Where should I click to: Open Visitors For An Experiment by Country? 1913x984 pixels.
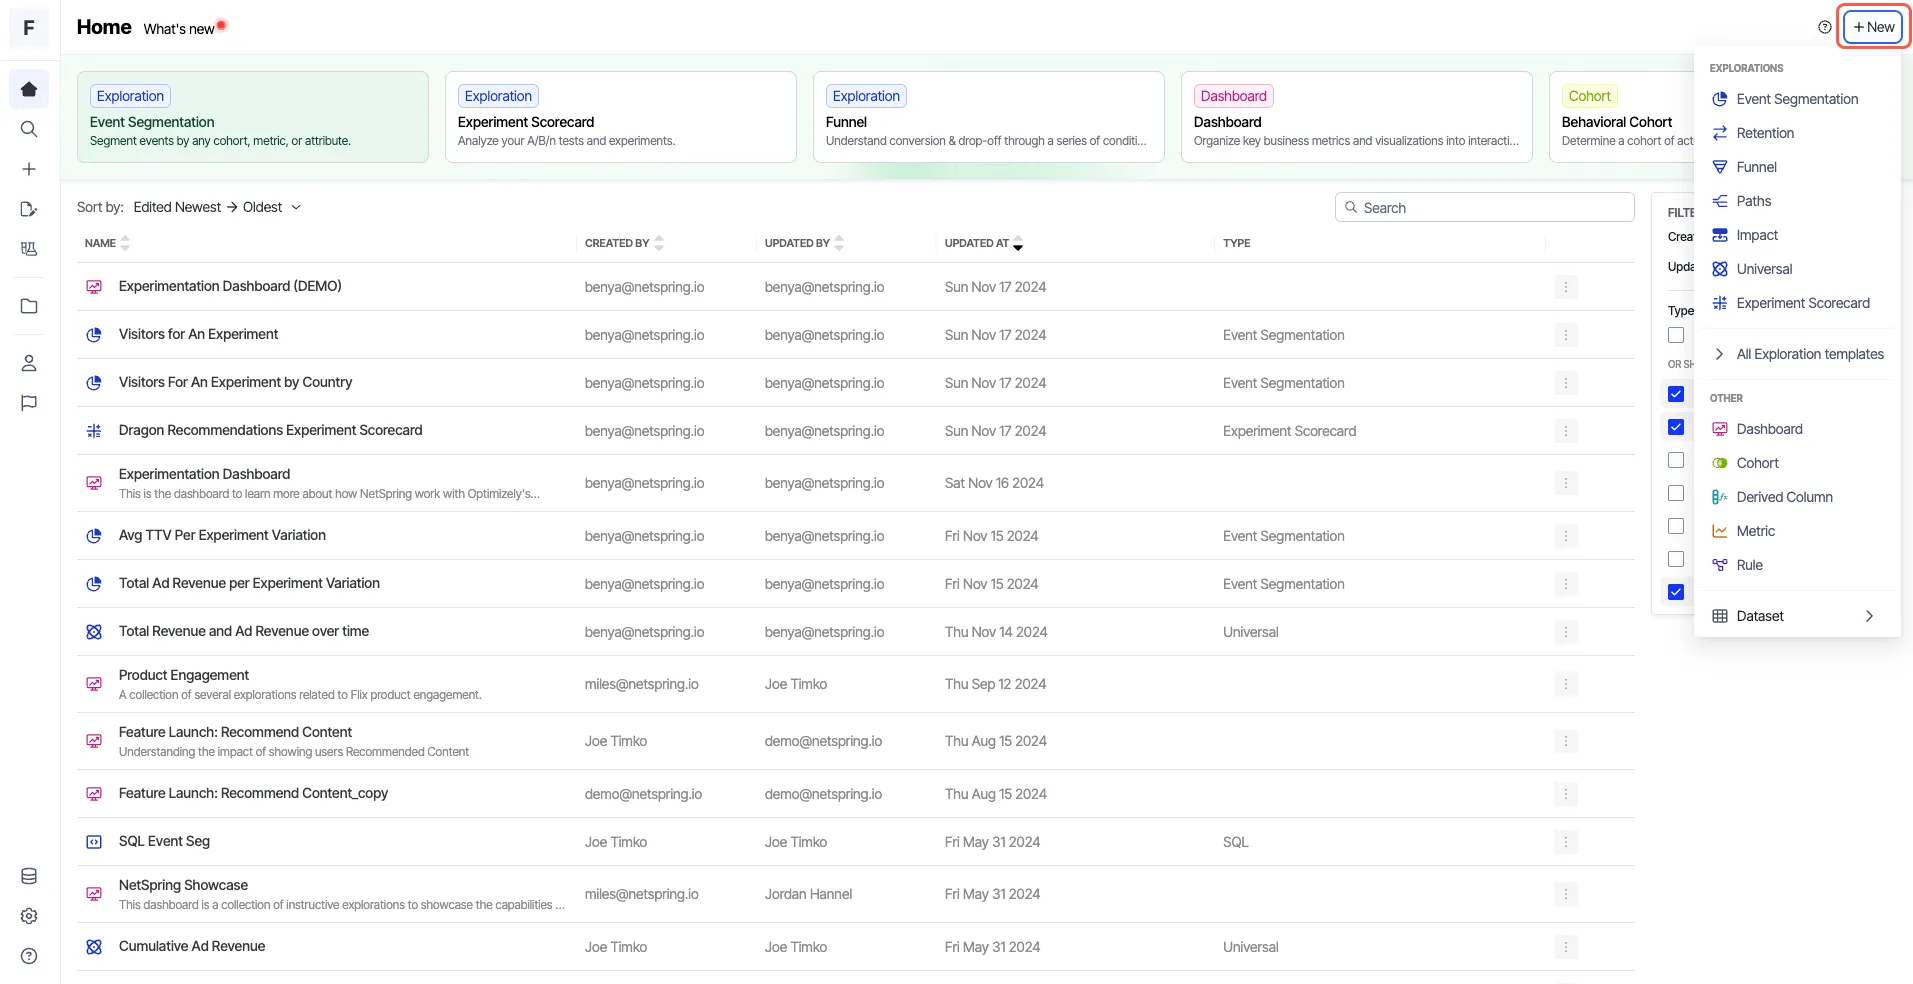(x=235, y=382)
